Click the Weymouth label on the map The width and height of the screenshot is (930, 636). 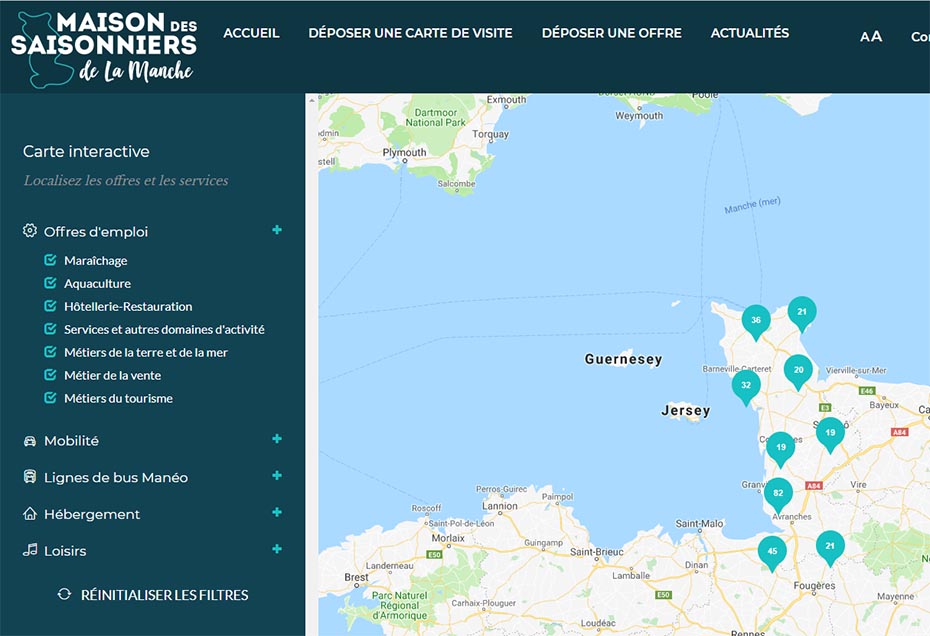(x=639, y=116)
